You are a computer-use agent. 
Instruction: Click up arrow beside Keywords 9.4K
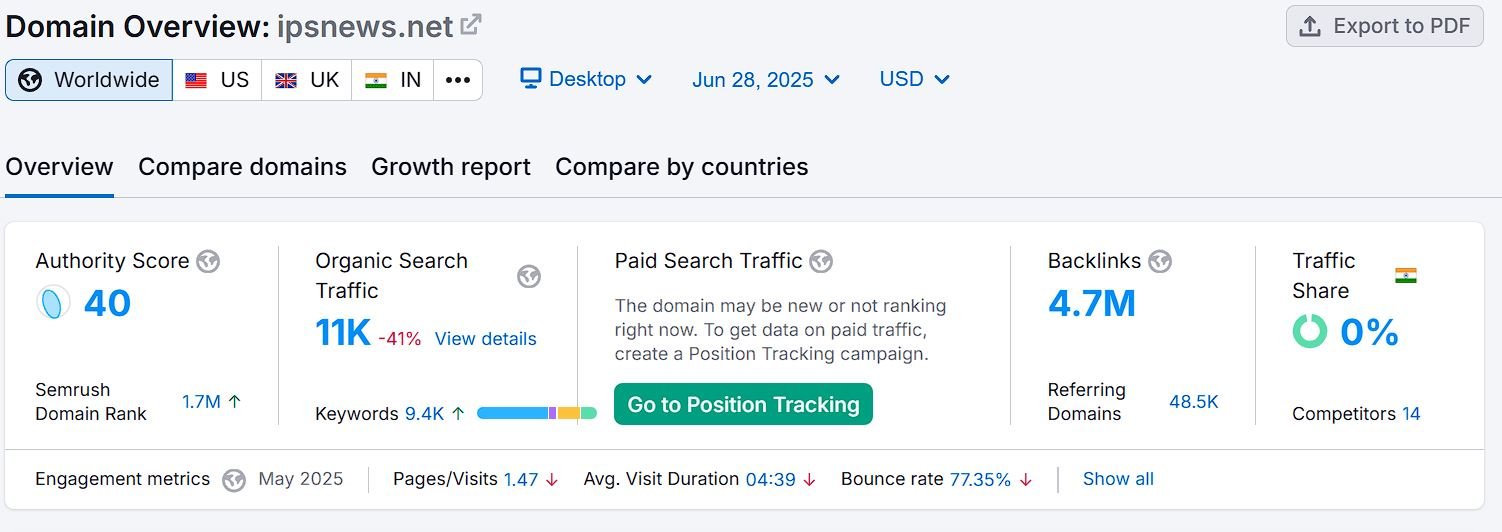(458, 413)
